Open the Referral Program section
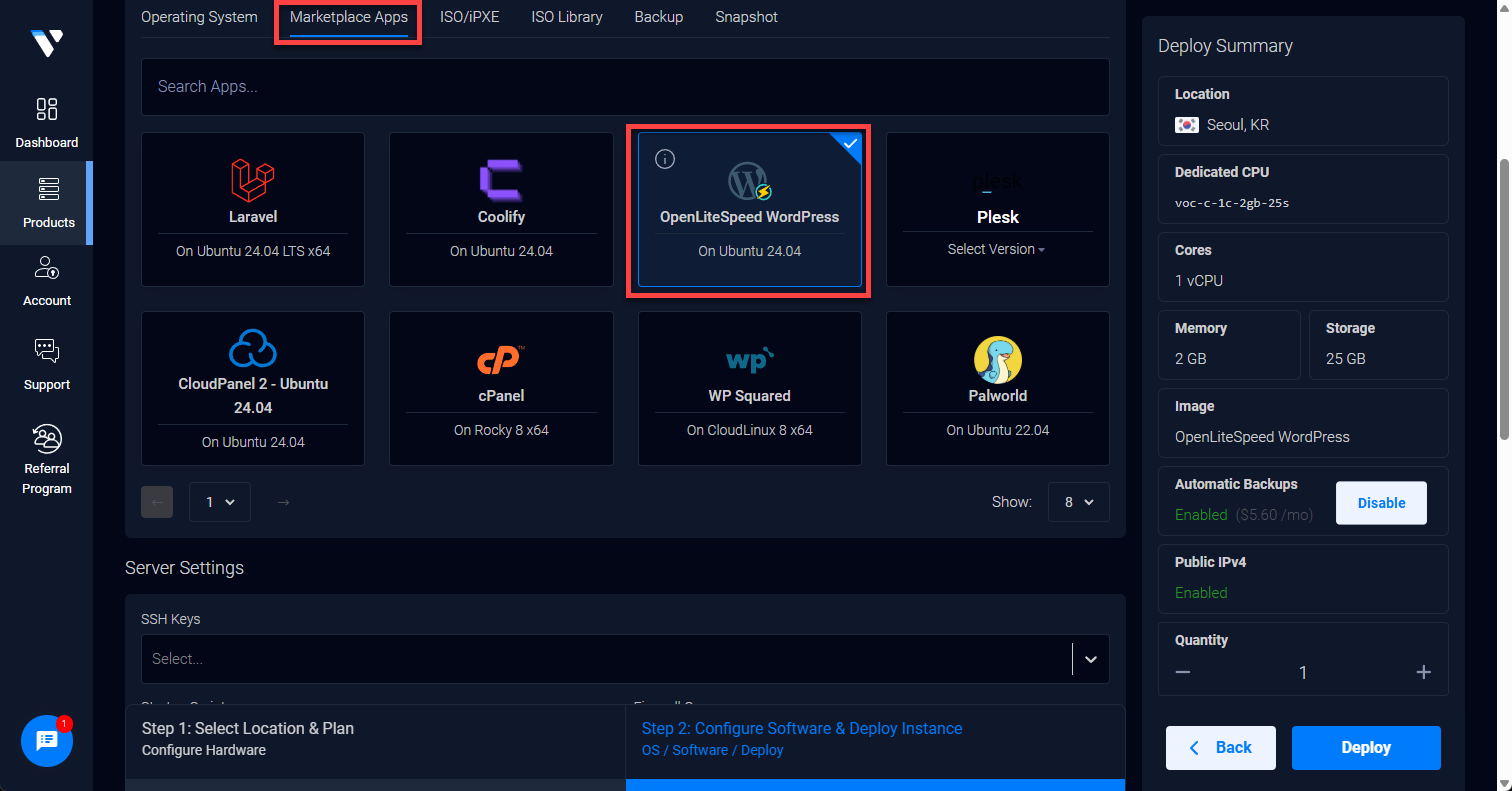 click(x=47, y=458)
